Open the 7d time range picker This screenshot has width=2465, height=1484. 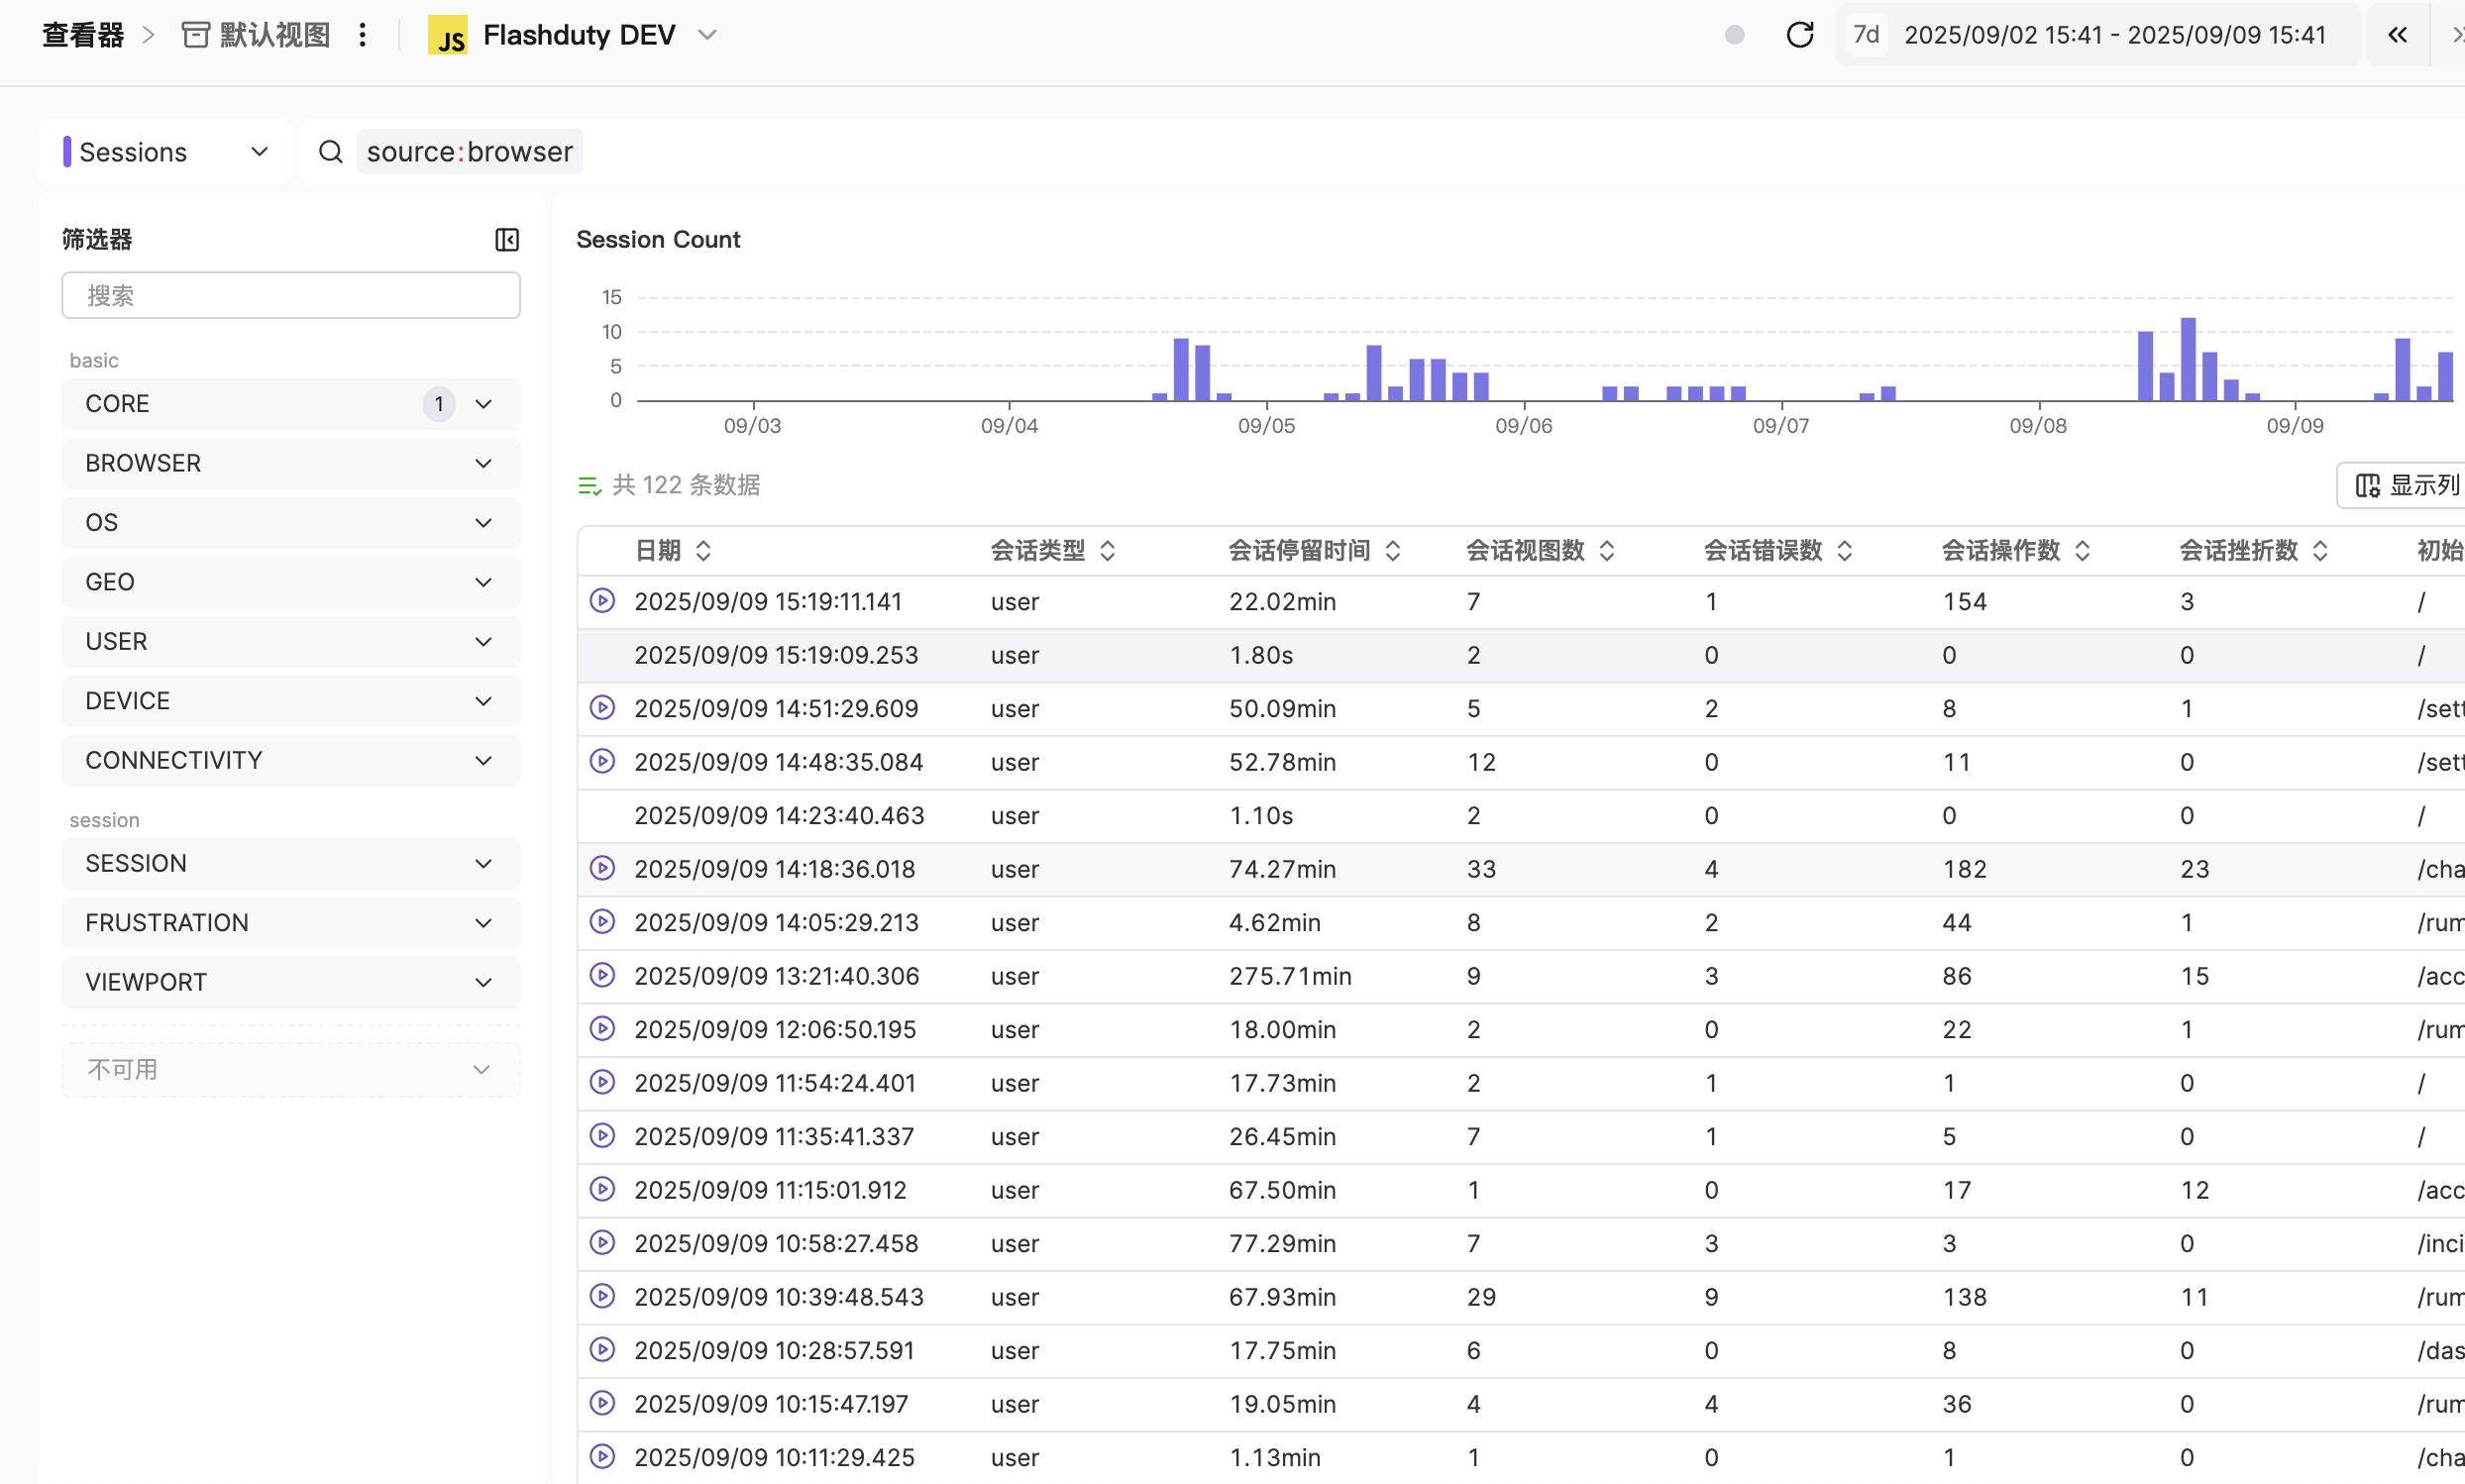coord(2097,35)
